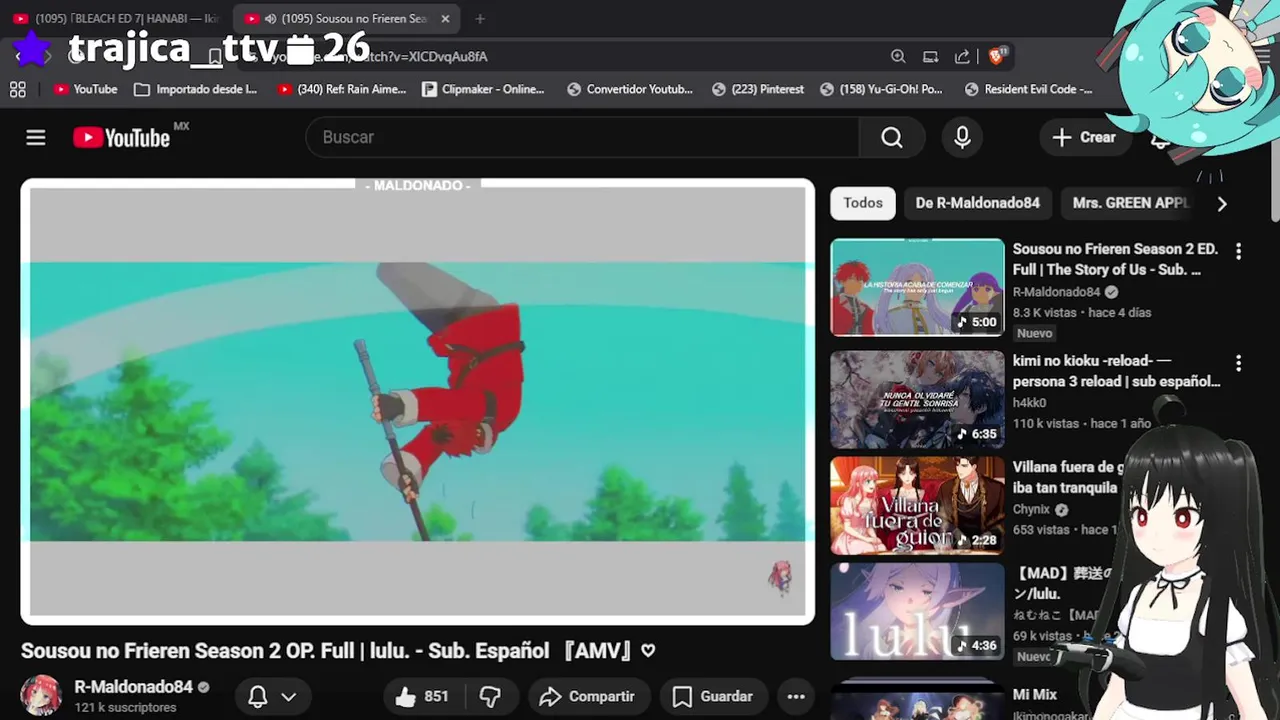
Task: Focus the Buscar search field
Action: point(583,138)
